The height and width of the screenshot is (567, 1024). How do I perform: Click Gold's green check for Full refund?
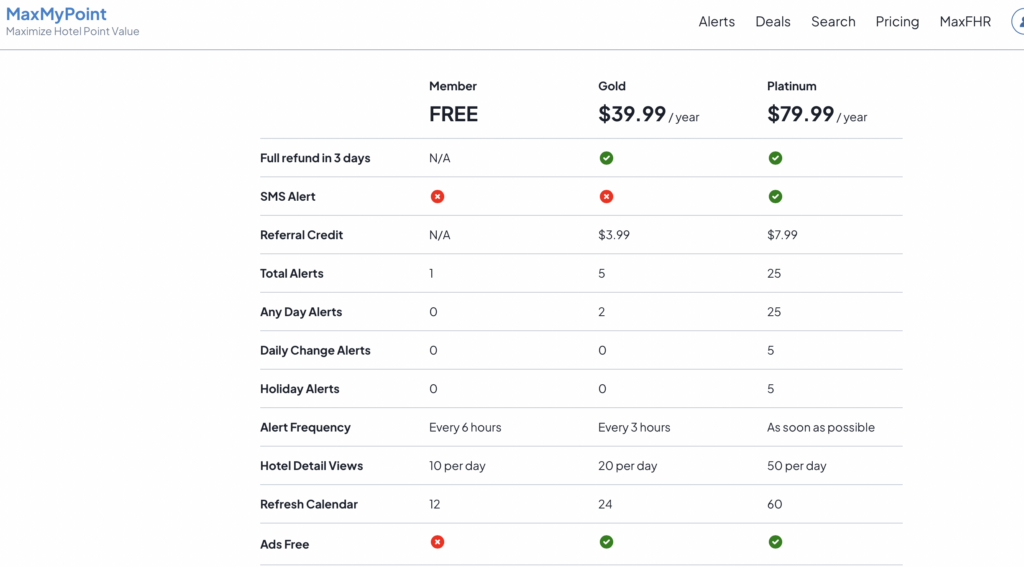click(606, 158)
